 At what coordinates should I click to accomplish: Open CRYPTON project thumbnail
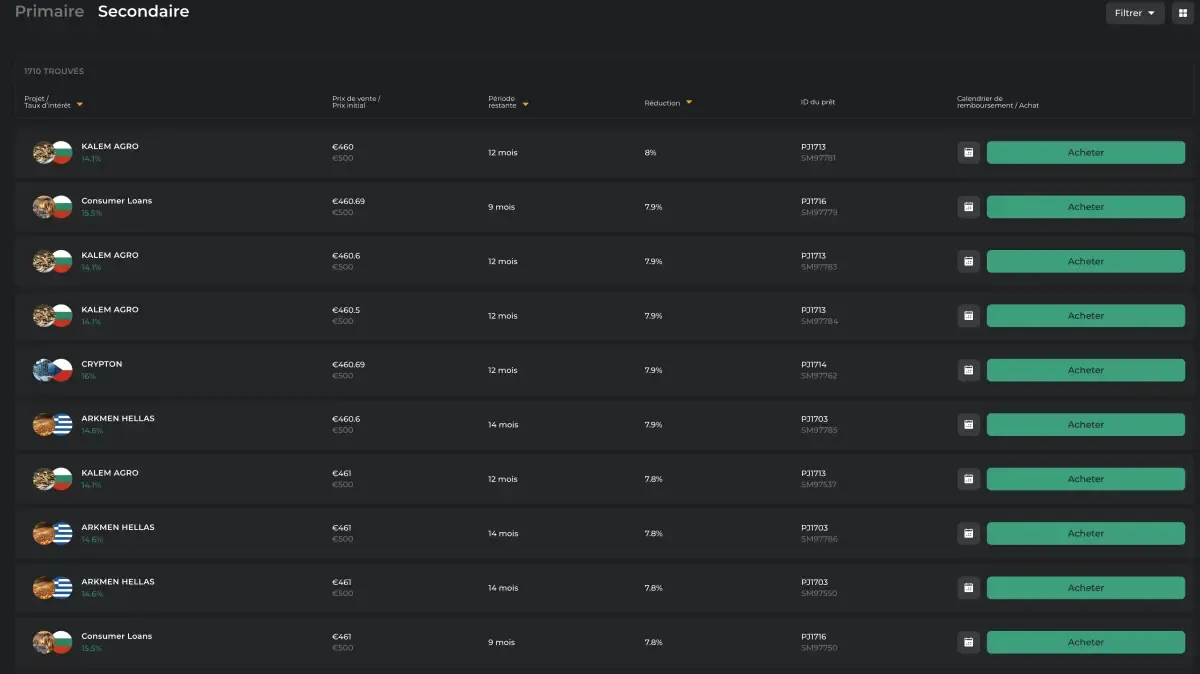[43, 370]
